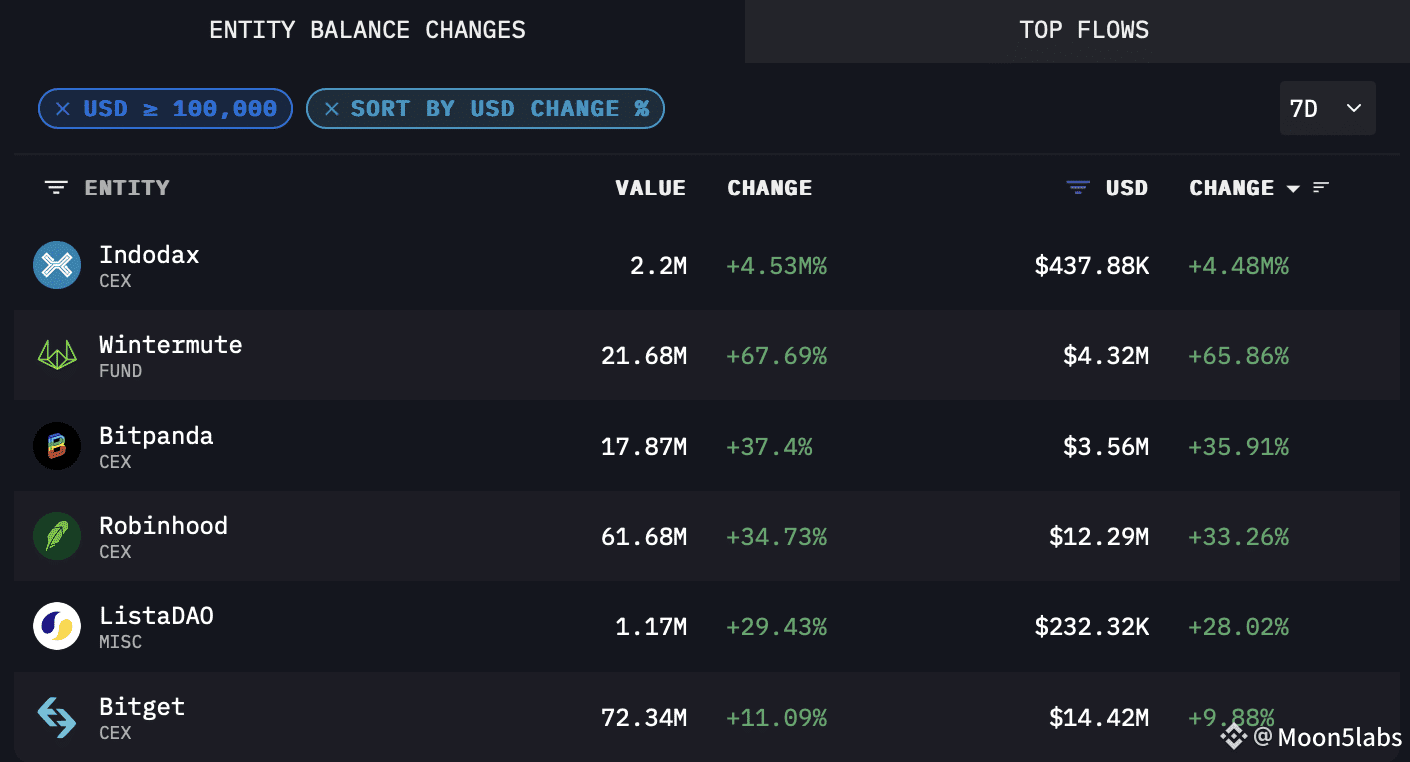The image size is (1410, 762).
Task: Click the Bitpanda logo icon
Action: click(57, 446)
